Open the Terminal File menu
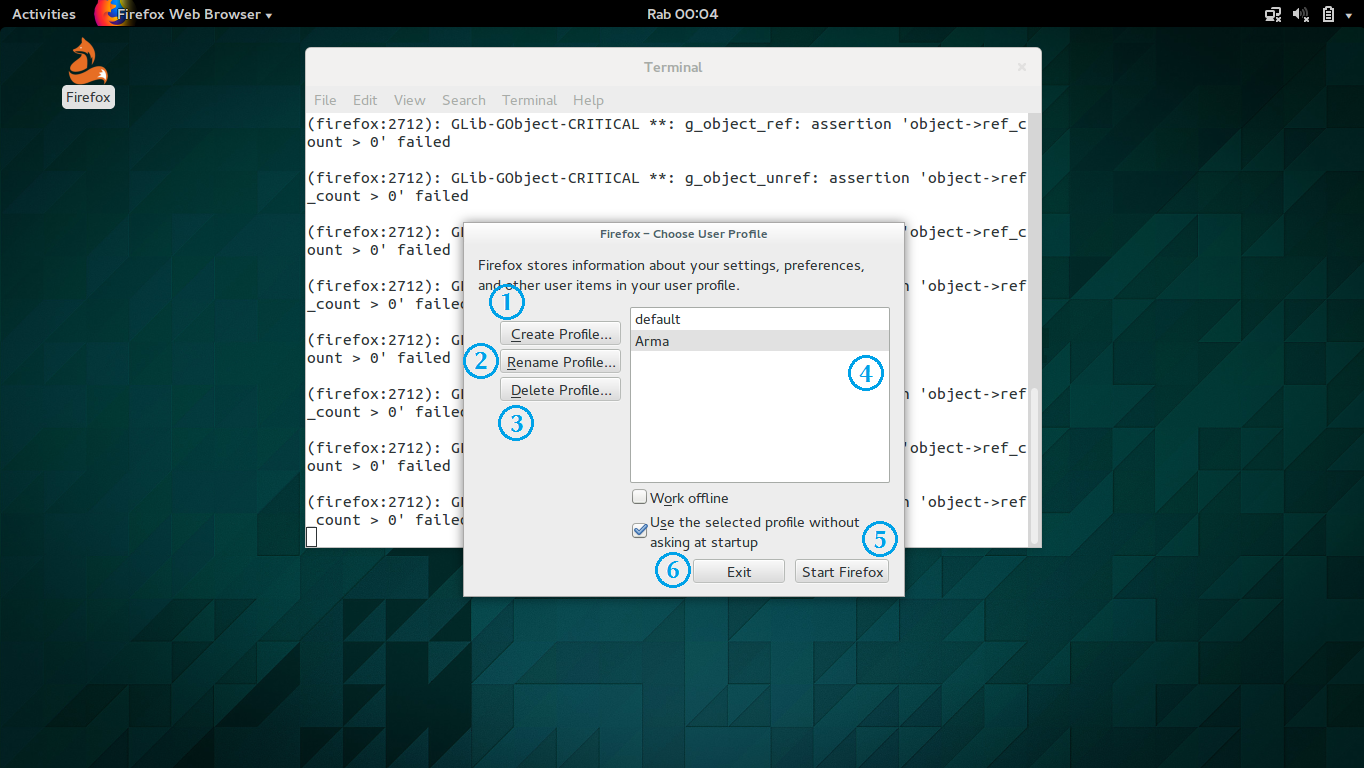This screenshot has width=1364, height=768. [325, 100]
